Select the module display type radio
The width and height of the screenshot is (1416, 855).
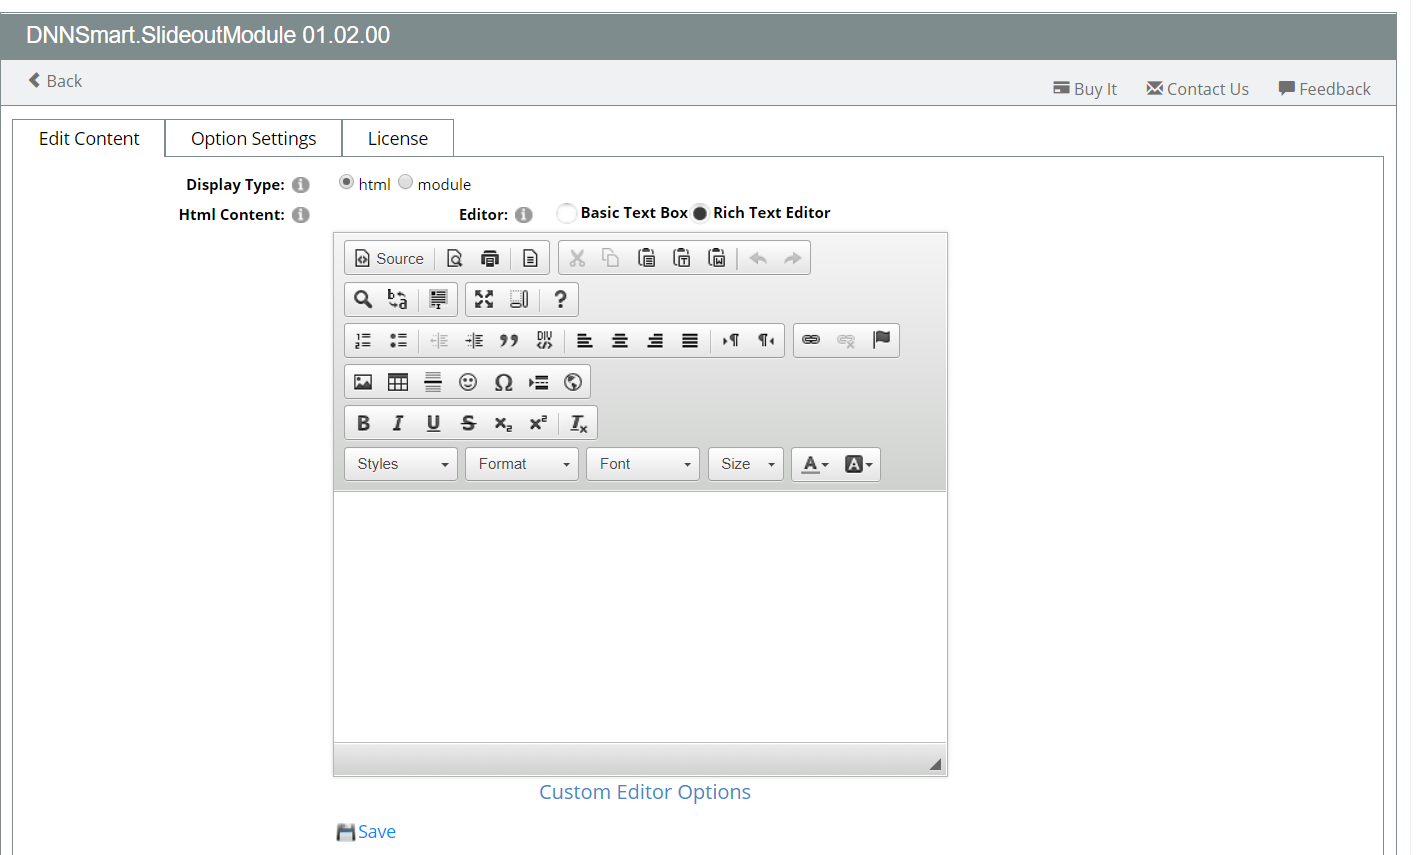(405, 182)
